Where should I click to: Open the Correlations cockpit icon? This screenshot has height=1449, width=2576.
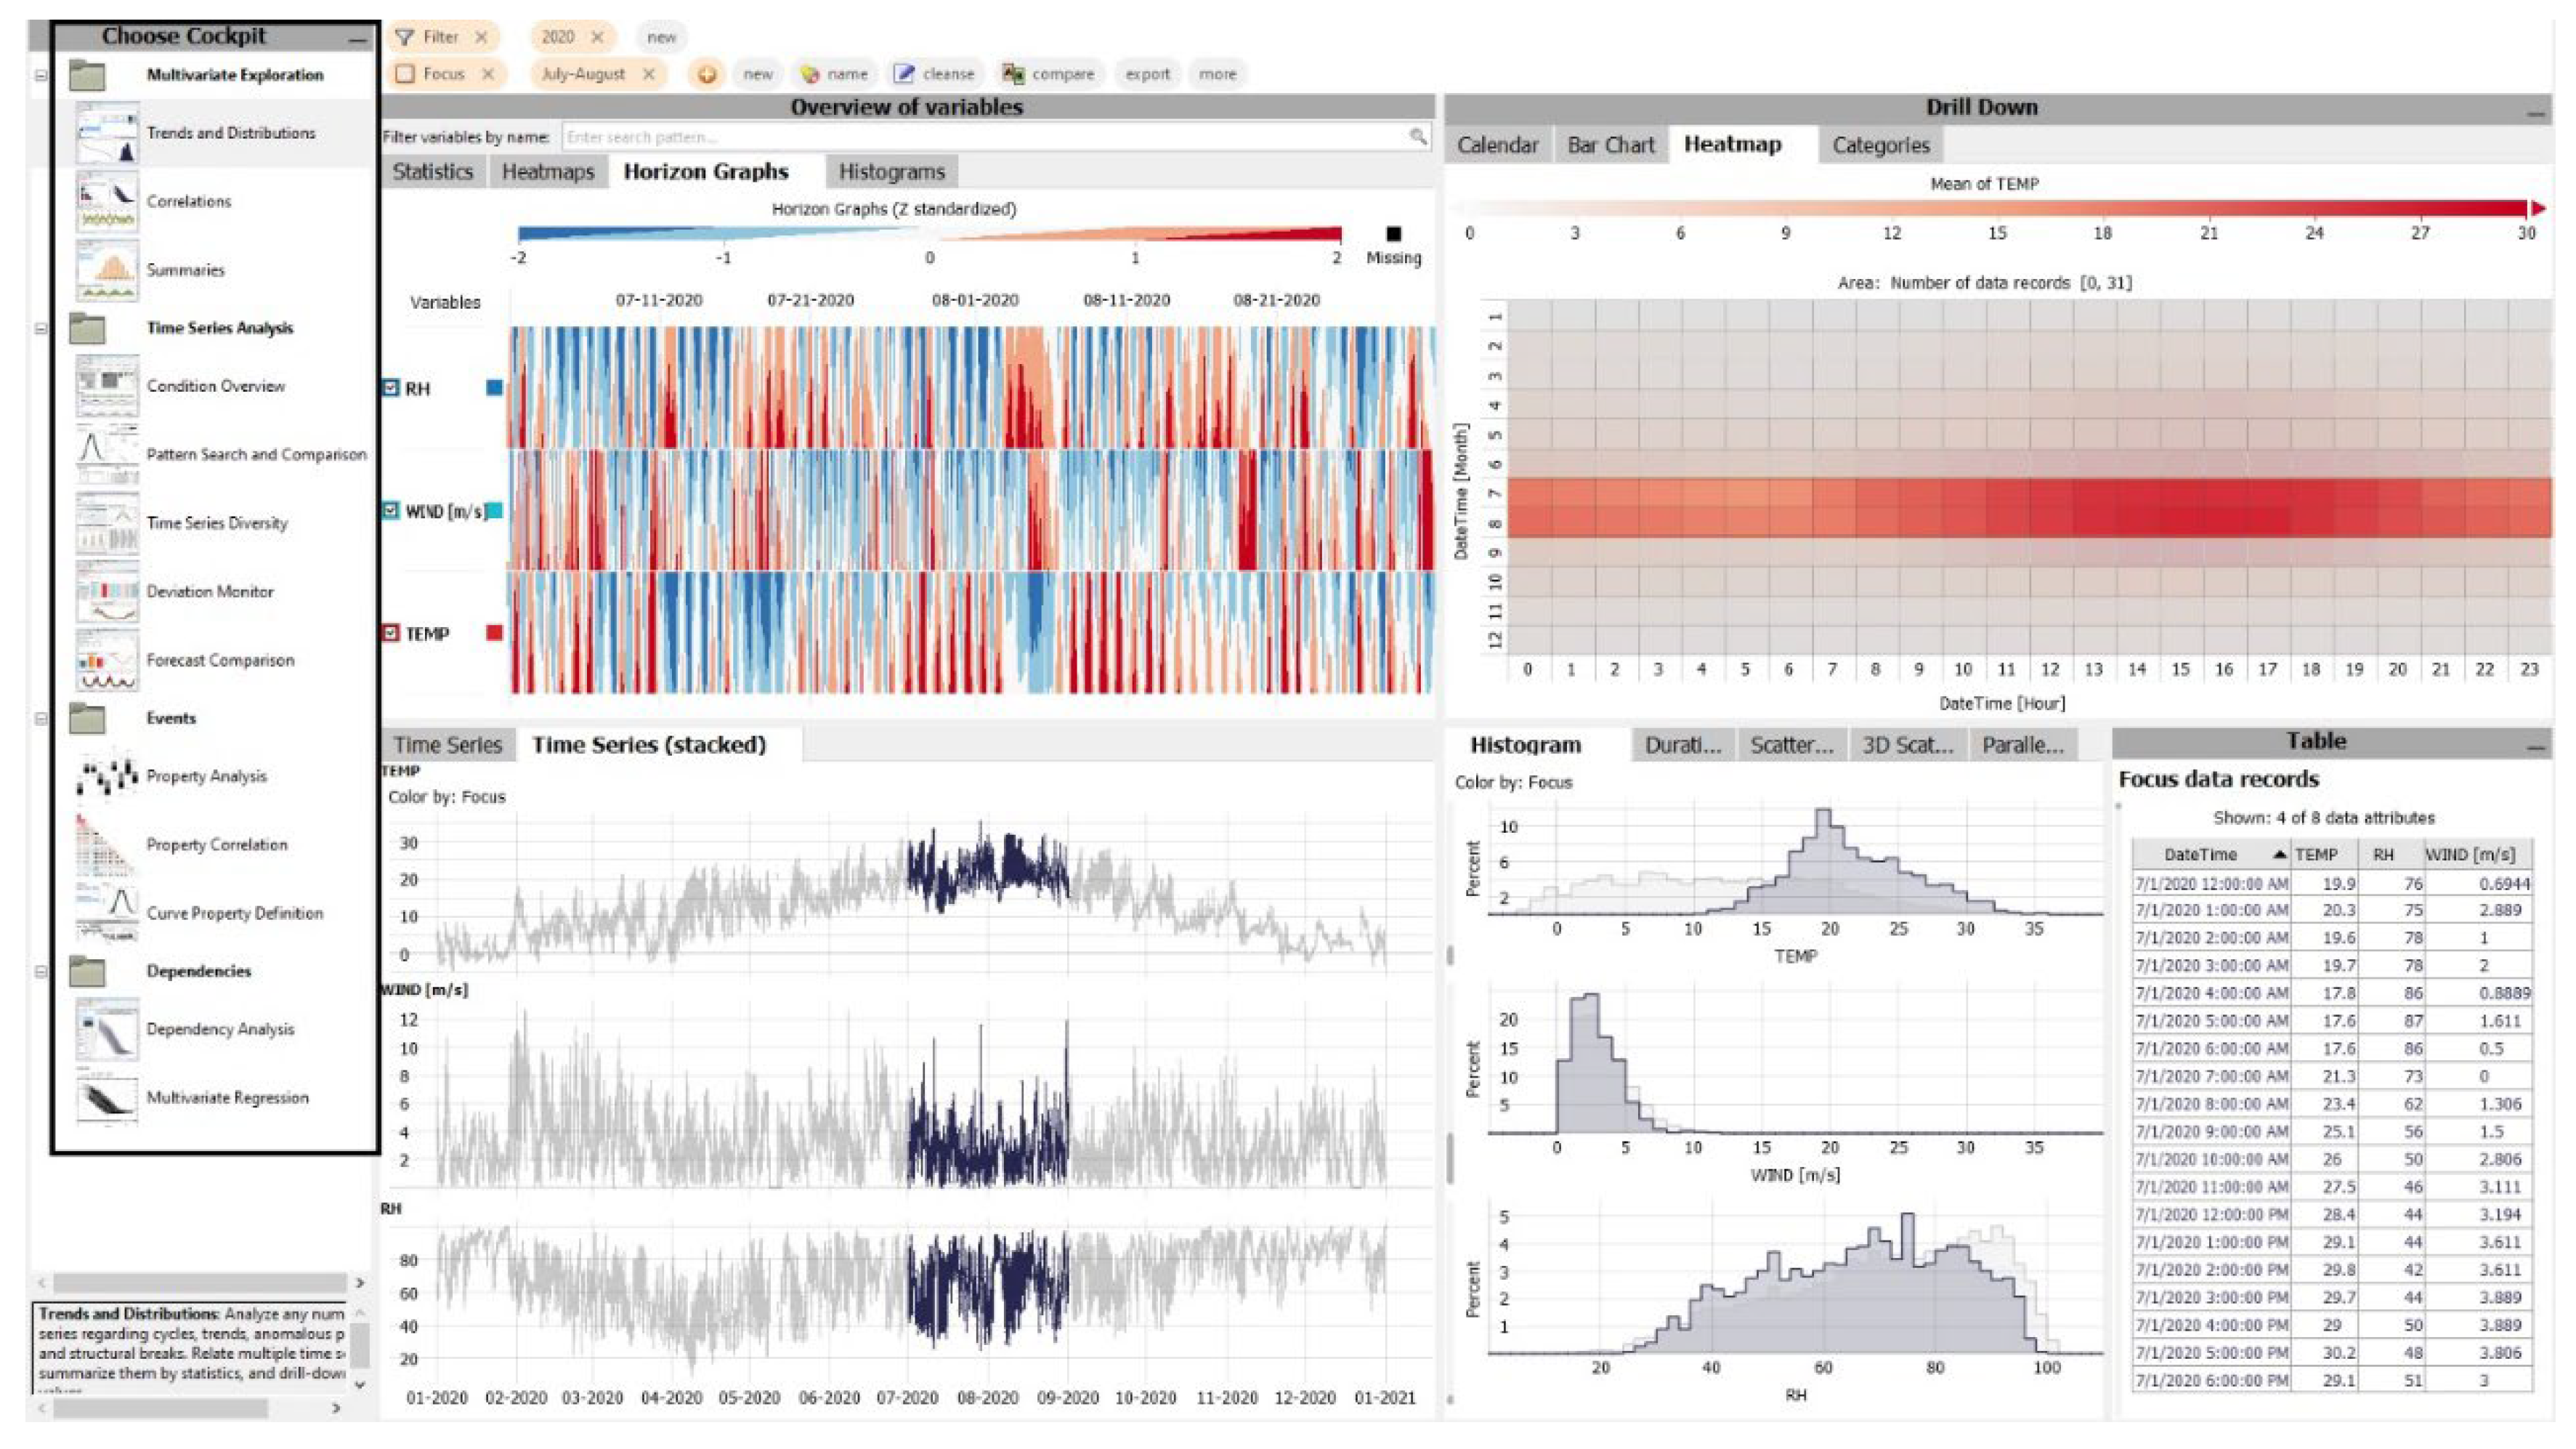pos(106,201)
